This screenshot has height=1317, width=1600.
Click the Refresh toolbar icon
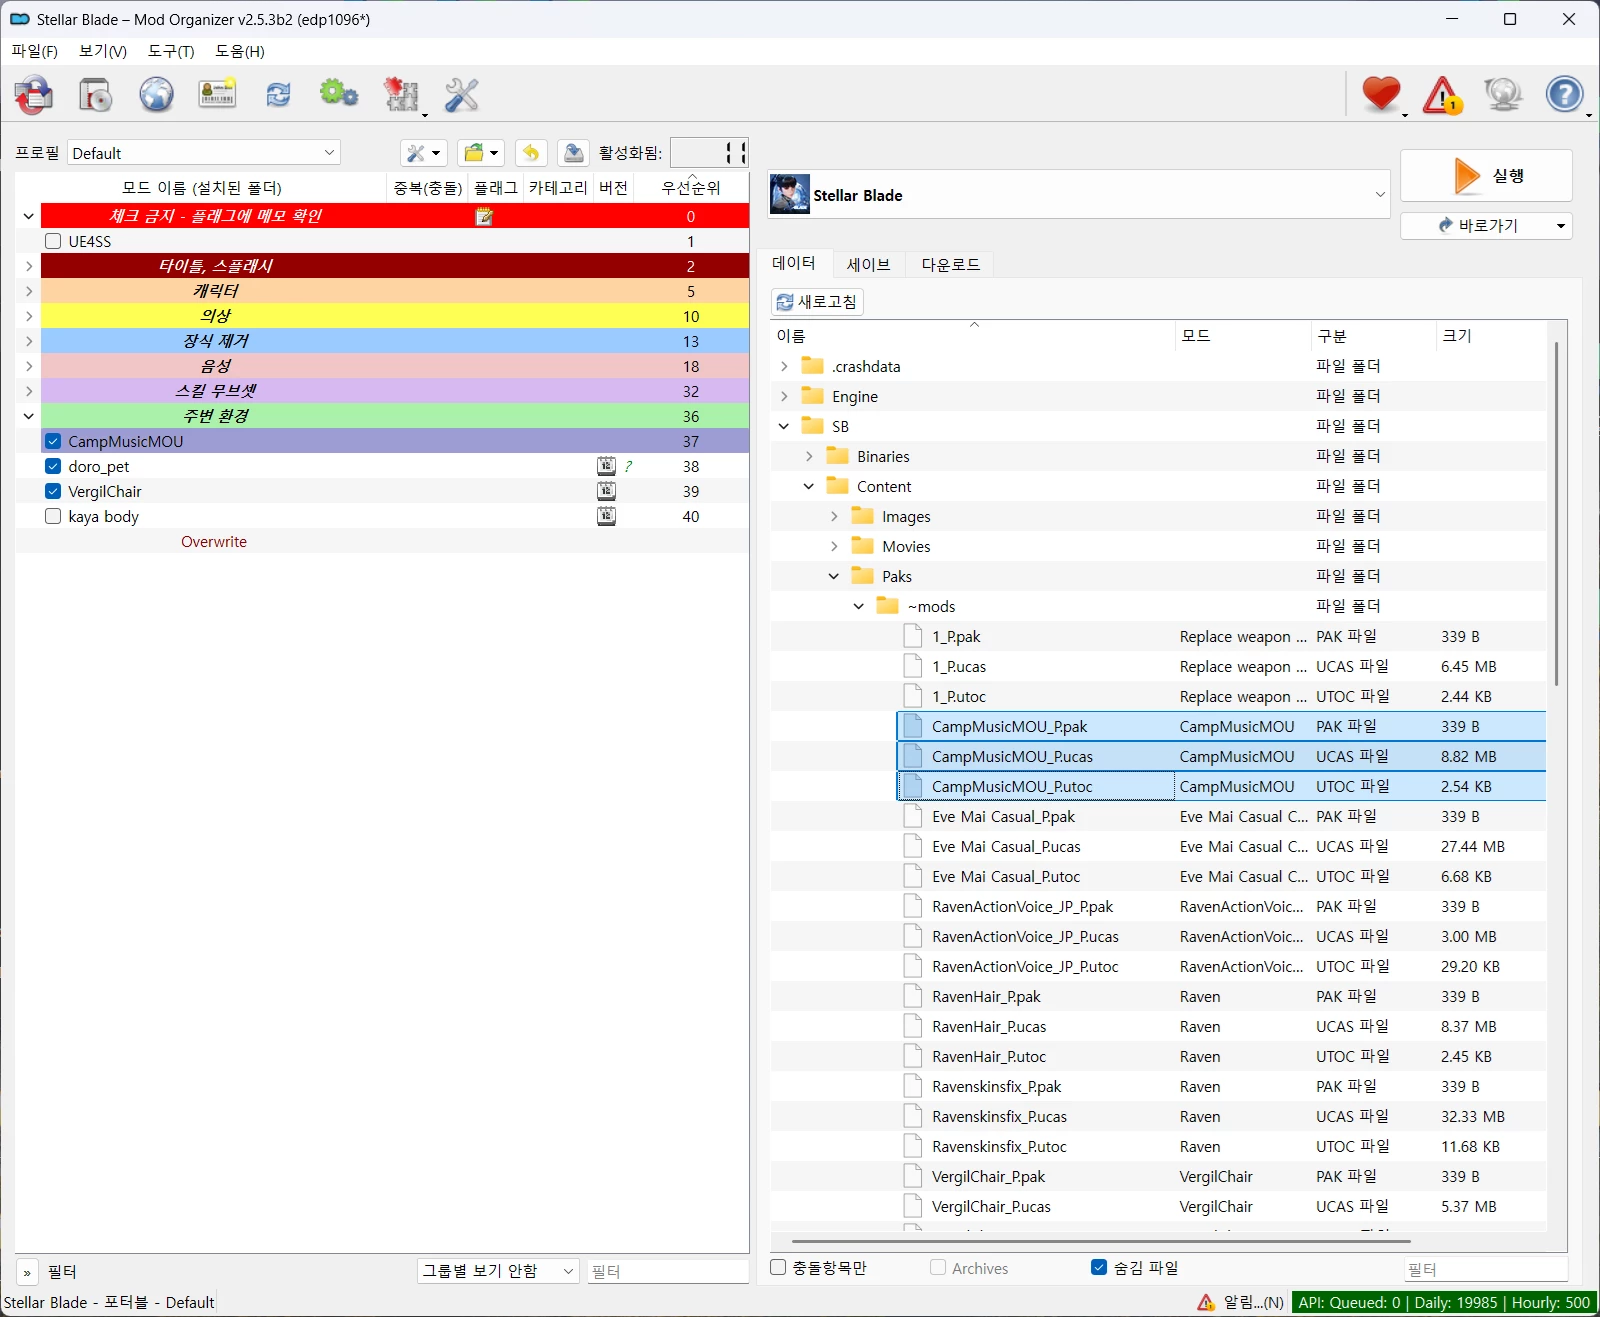coord(278,95)
